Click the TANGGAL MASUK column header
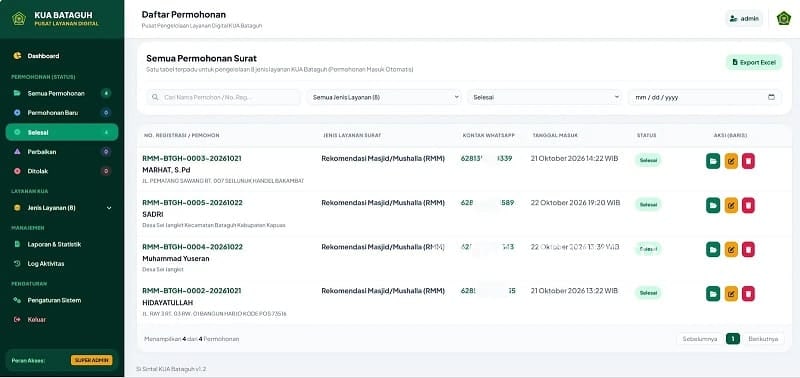The image size is (800, 378). coord(555,136)
